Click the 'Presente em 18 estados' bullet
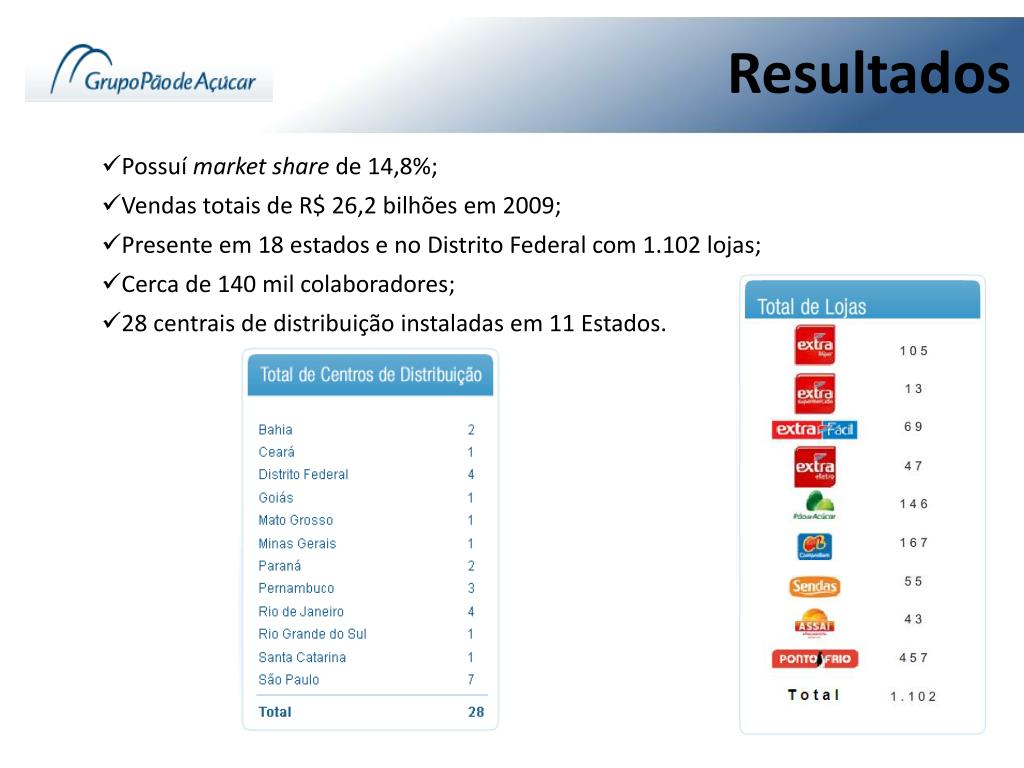The width and height of the screenshot is (1024, 768). pyautogui.click(x=432, y=244)
